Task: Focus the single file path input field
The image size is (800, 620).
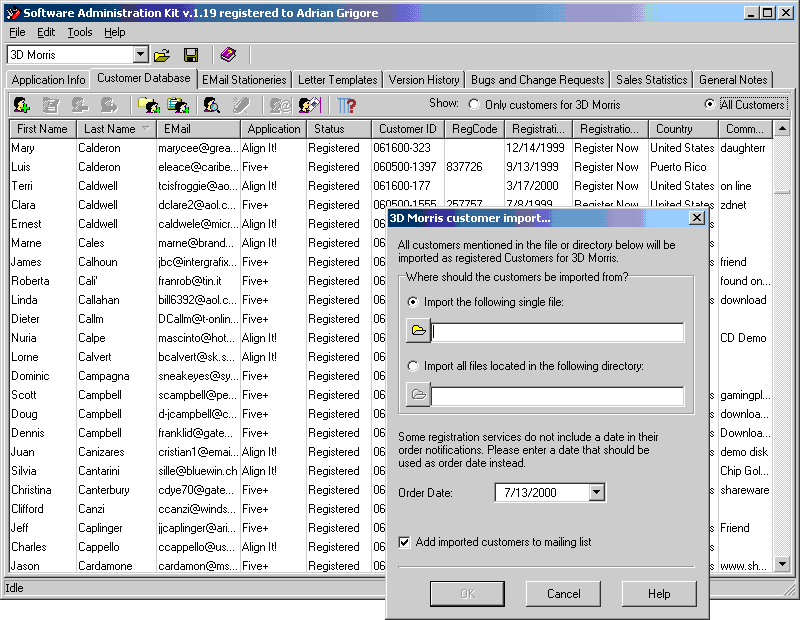Action: 557,332
